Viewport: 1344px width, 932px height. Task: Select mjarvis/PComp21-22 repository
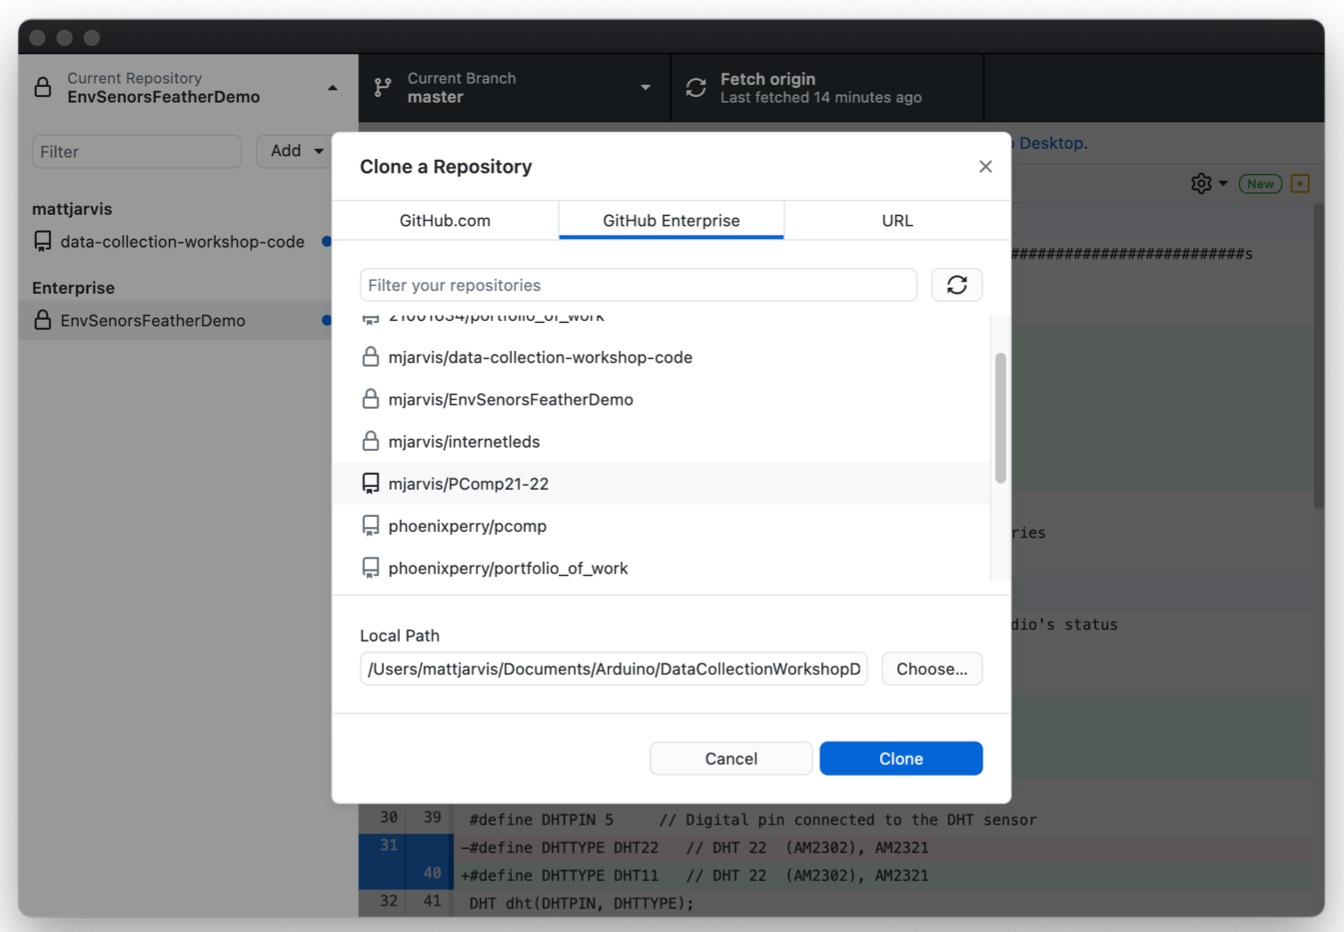click(x=661, y=484)
